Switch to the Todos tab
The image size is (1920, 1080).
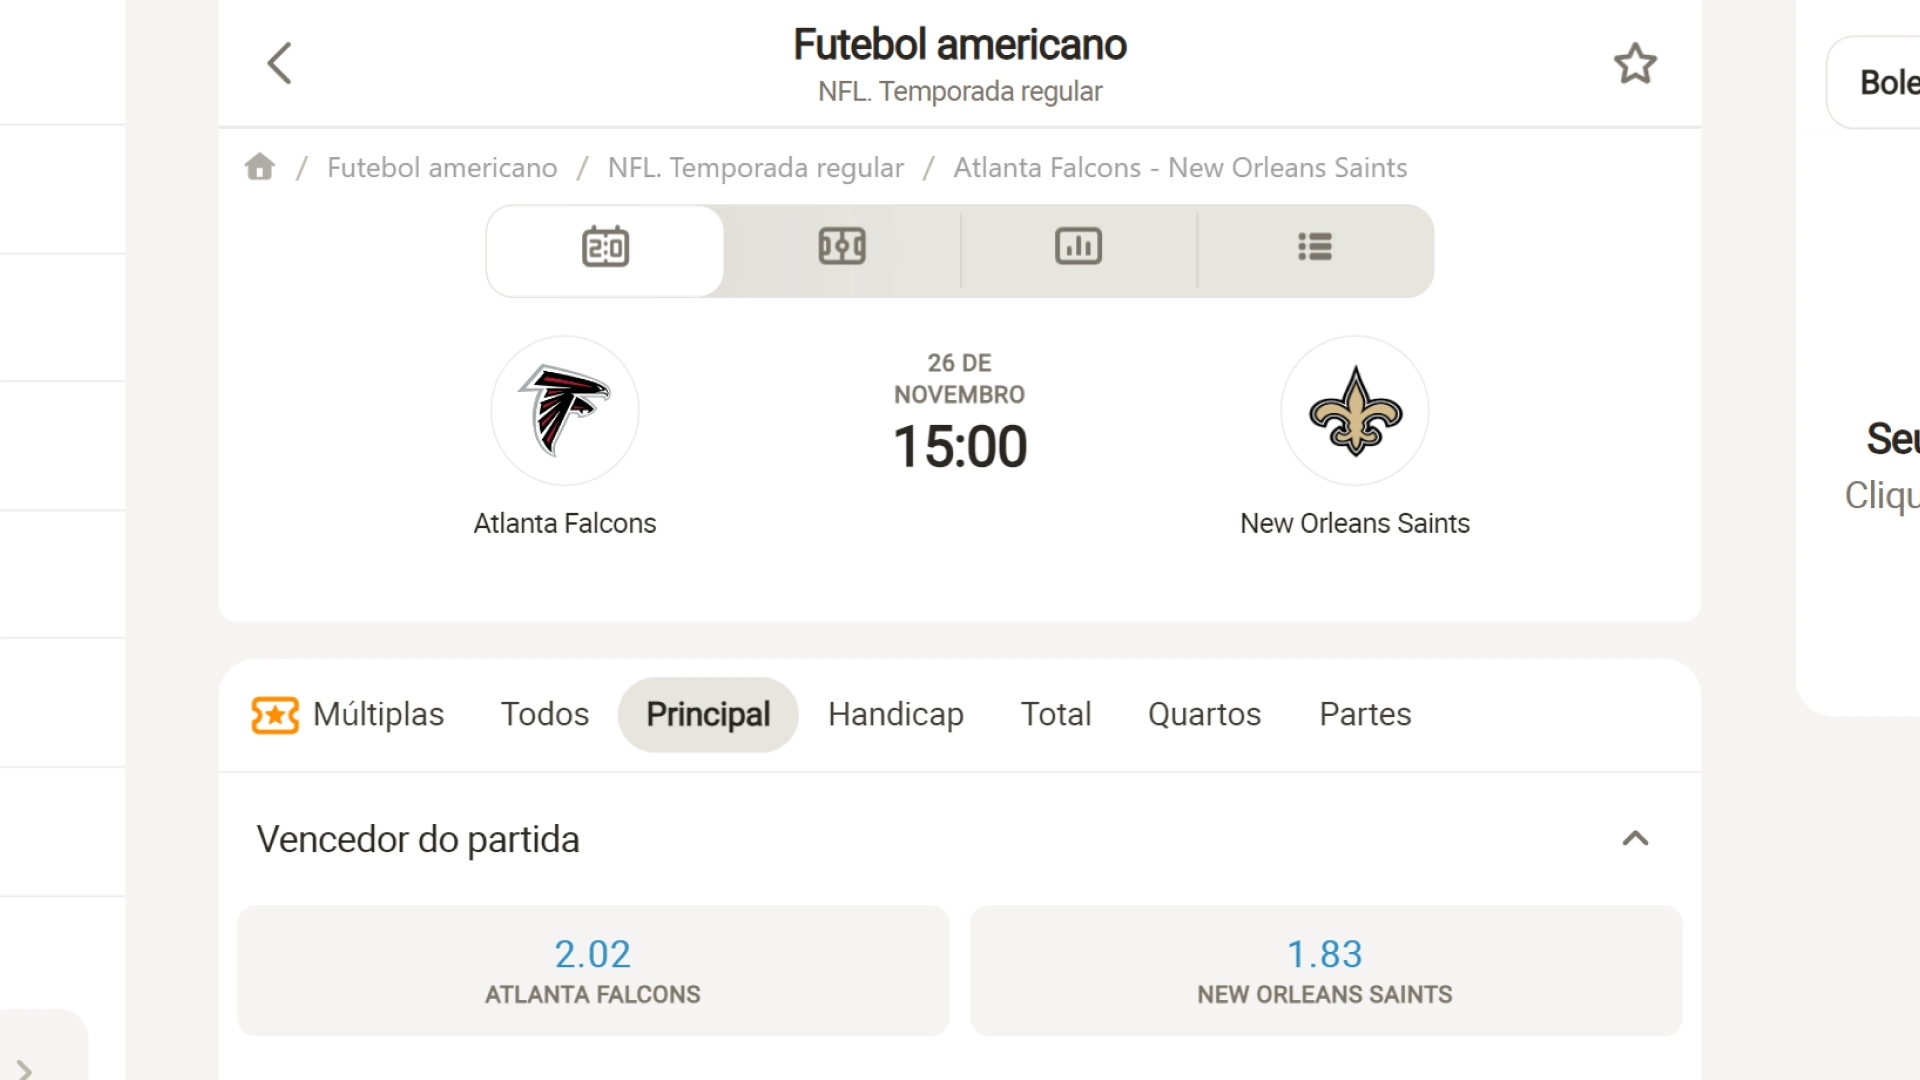(545, 715)
